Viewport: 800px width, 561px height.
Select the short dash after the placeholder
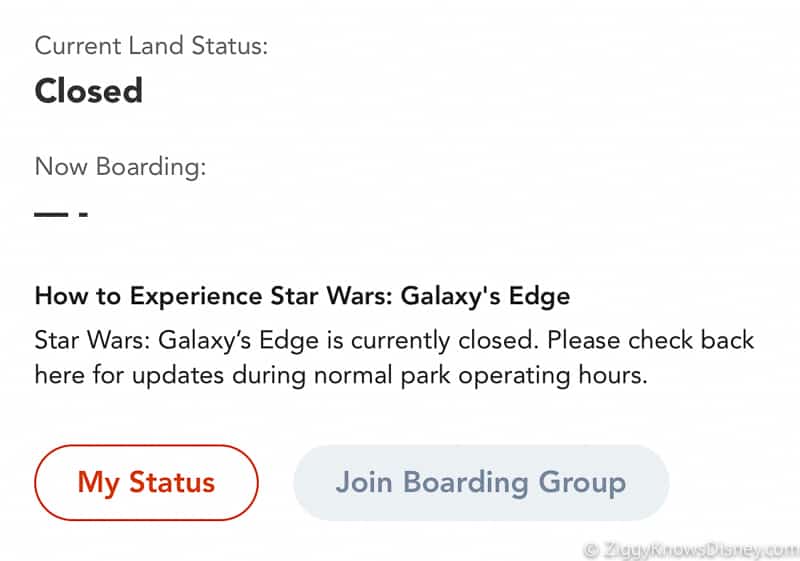point(84,214)
